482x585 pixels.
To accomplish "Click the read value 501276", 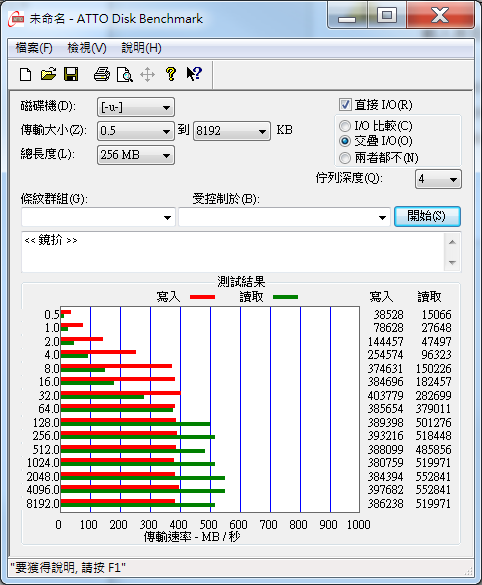I will point(434,423).
